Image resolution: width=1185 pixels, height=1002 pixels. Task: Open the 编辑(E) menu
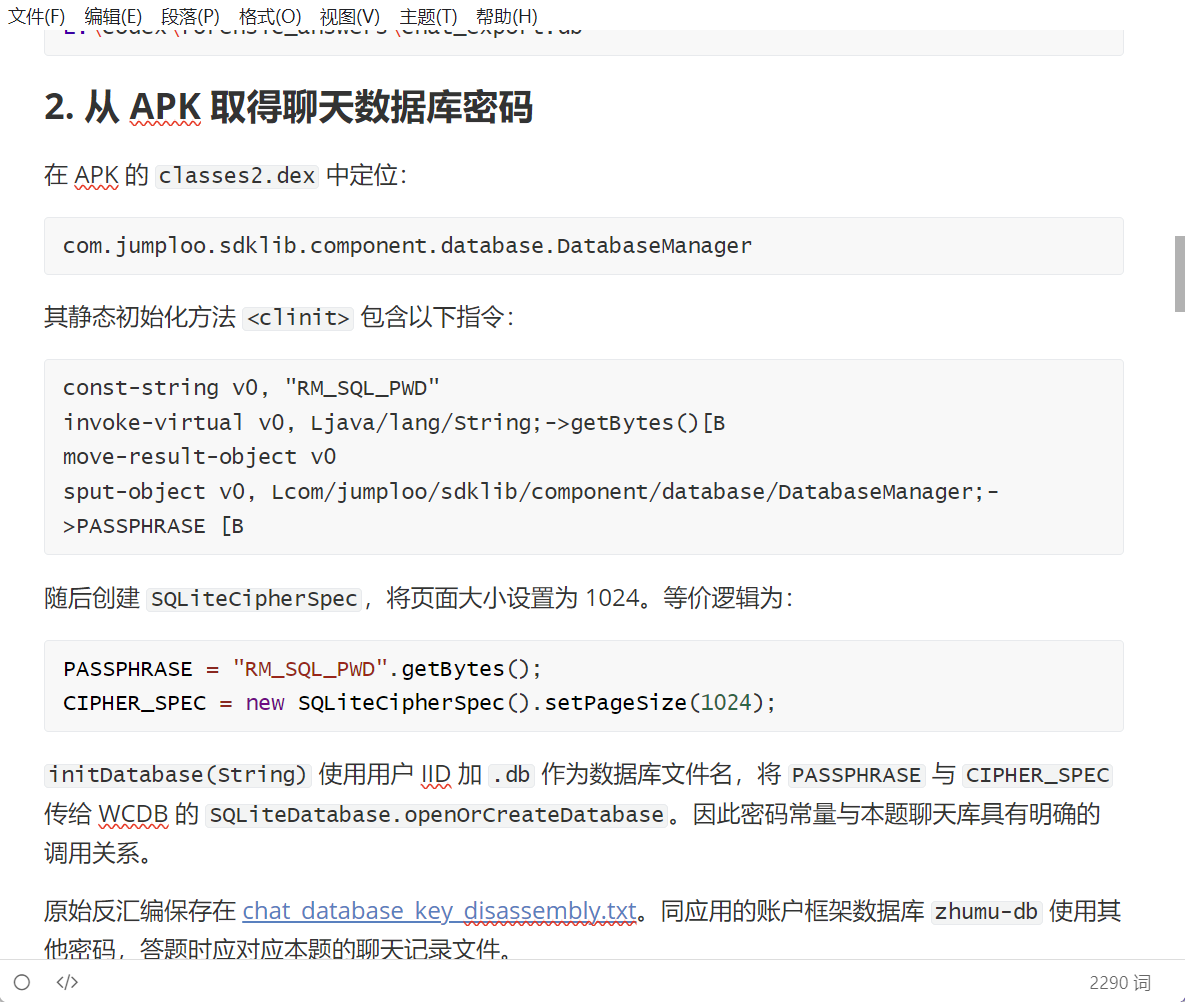click(113, 16)
